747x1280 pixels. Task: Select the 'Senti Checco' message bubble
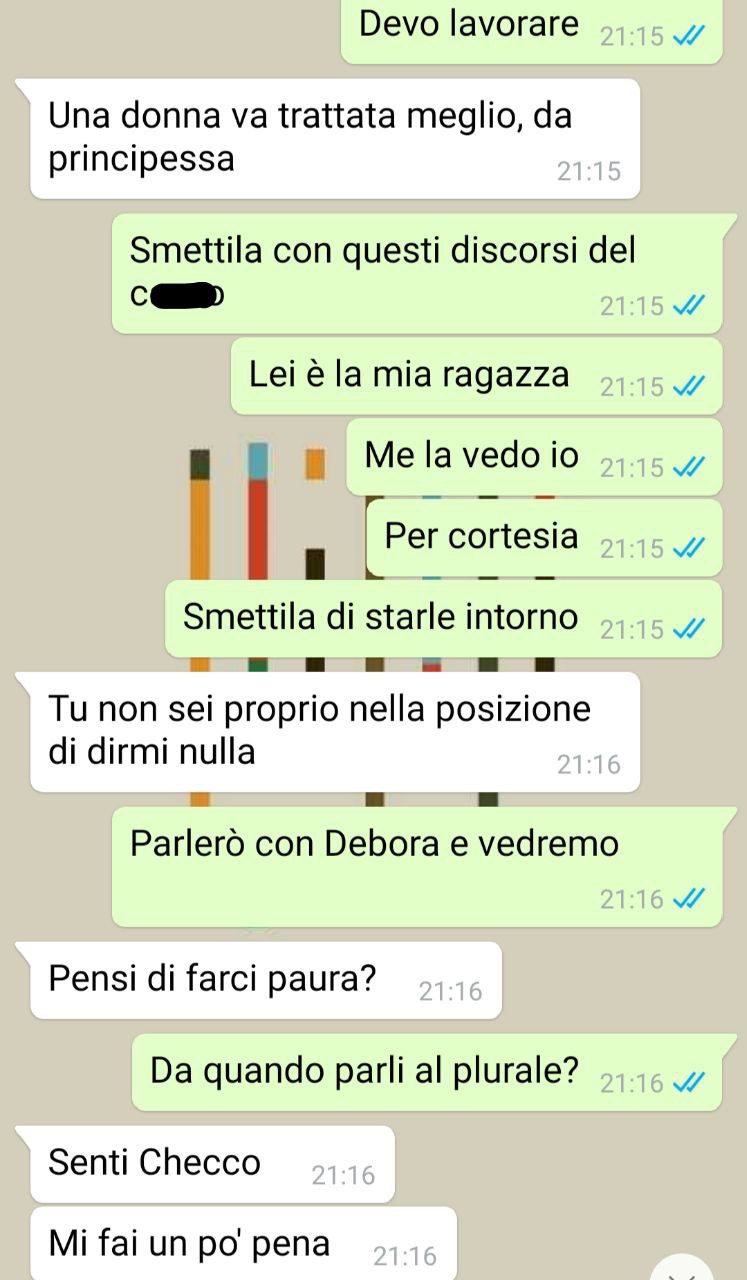point(213,1164)
